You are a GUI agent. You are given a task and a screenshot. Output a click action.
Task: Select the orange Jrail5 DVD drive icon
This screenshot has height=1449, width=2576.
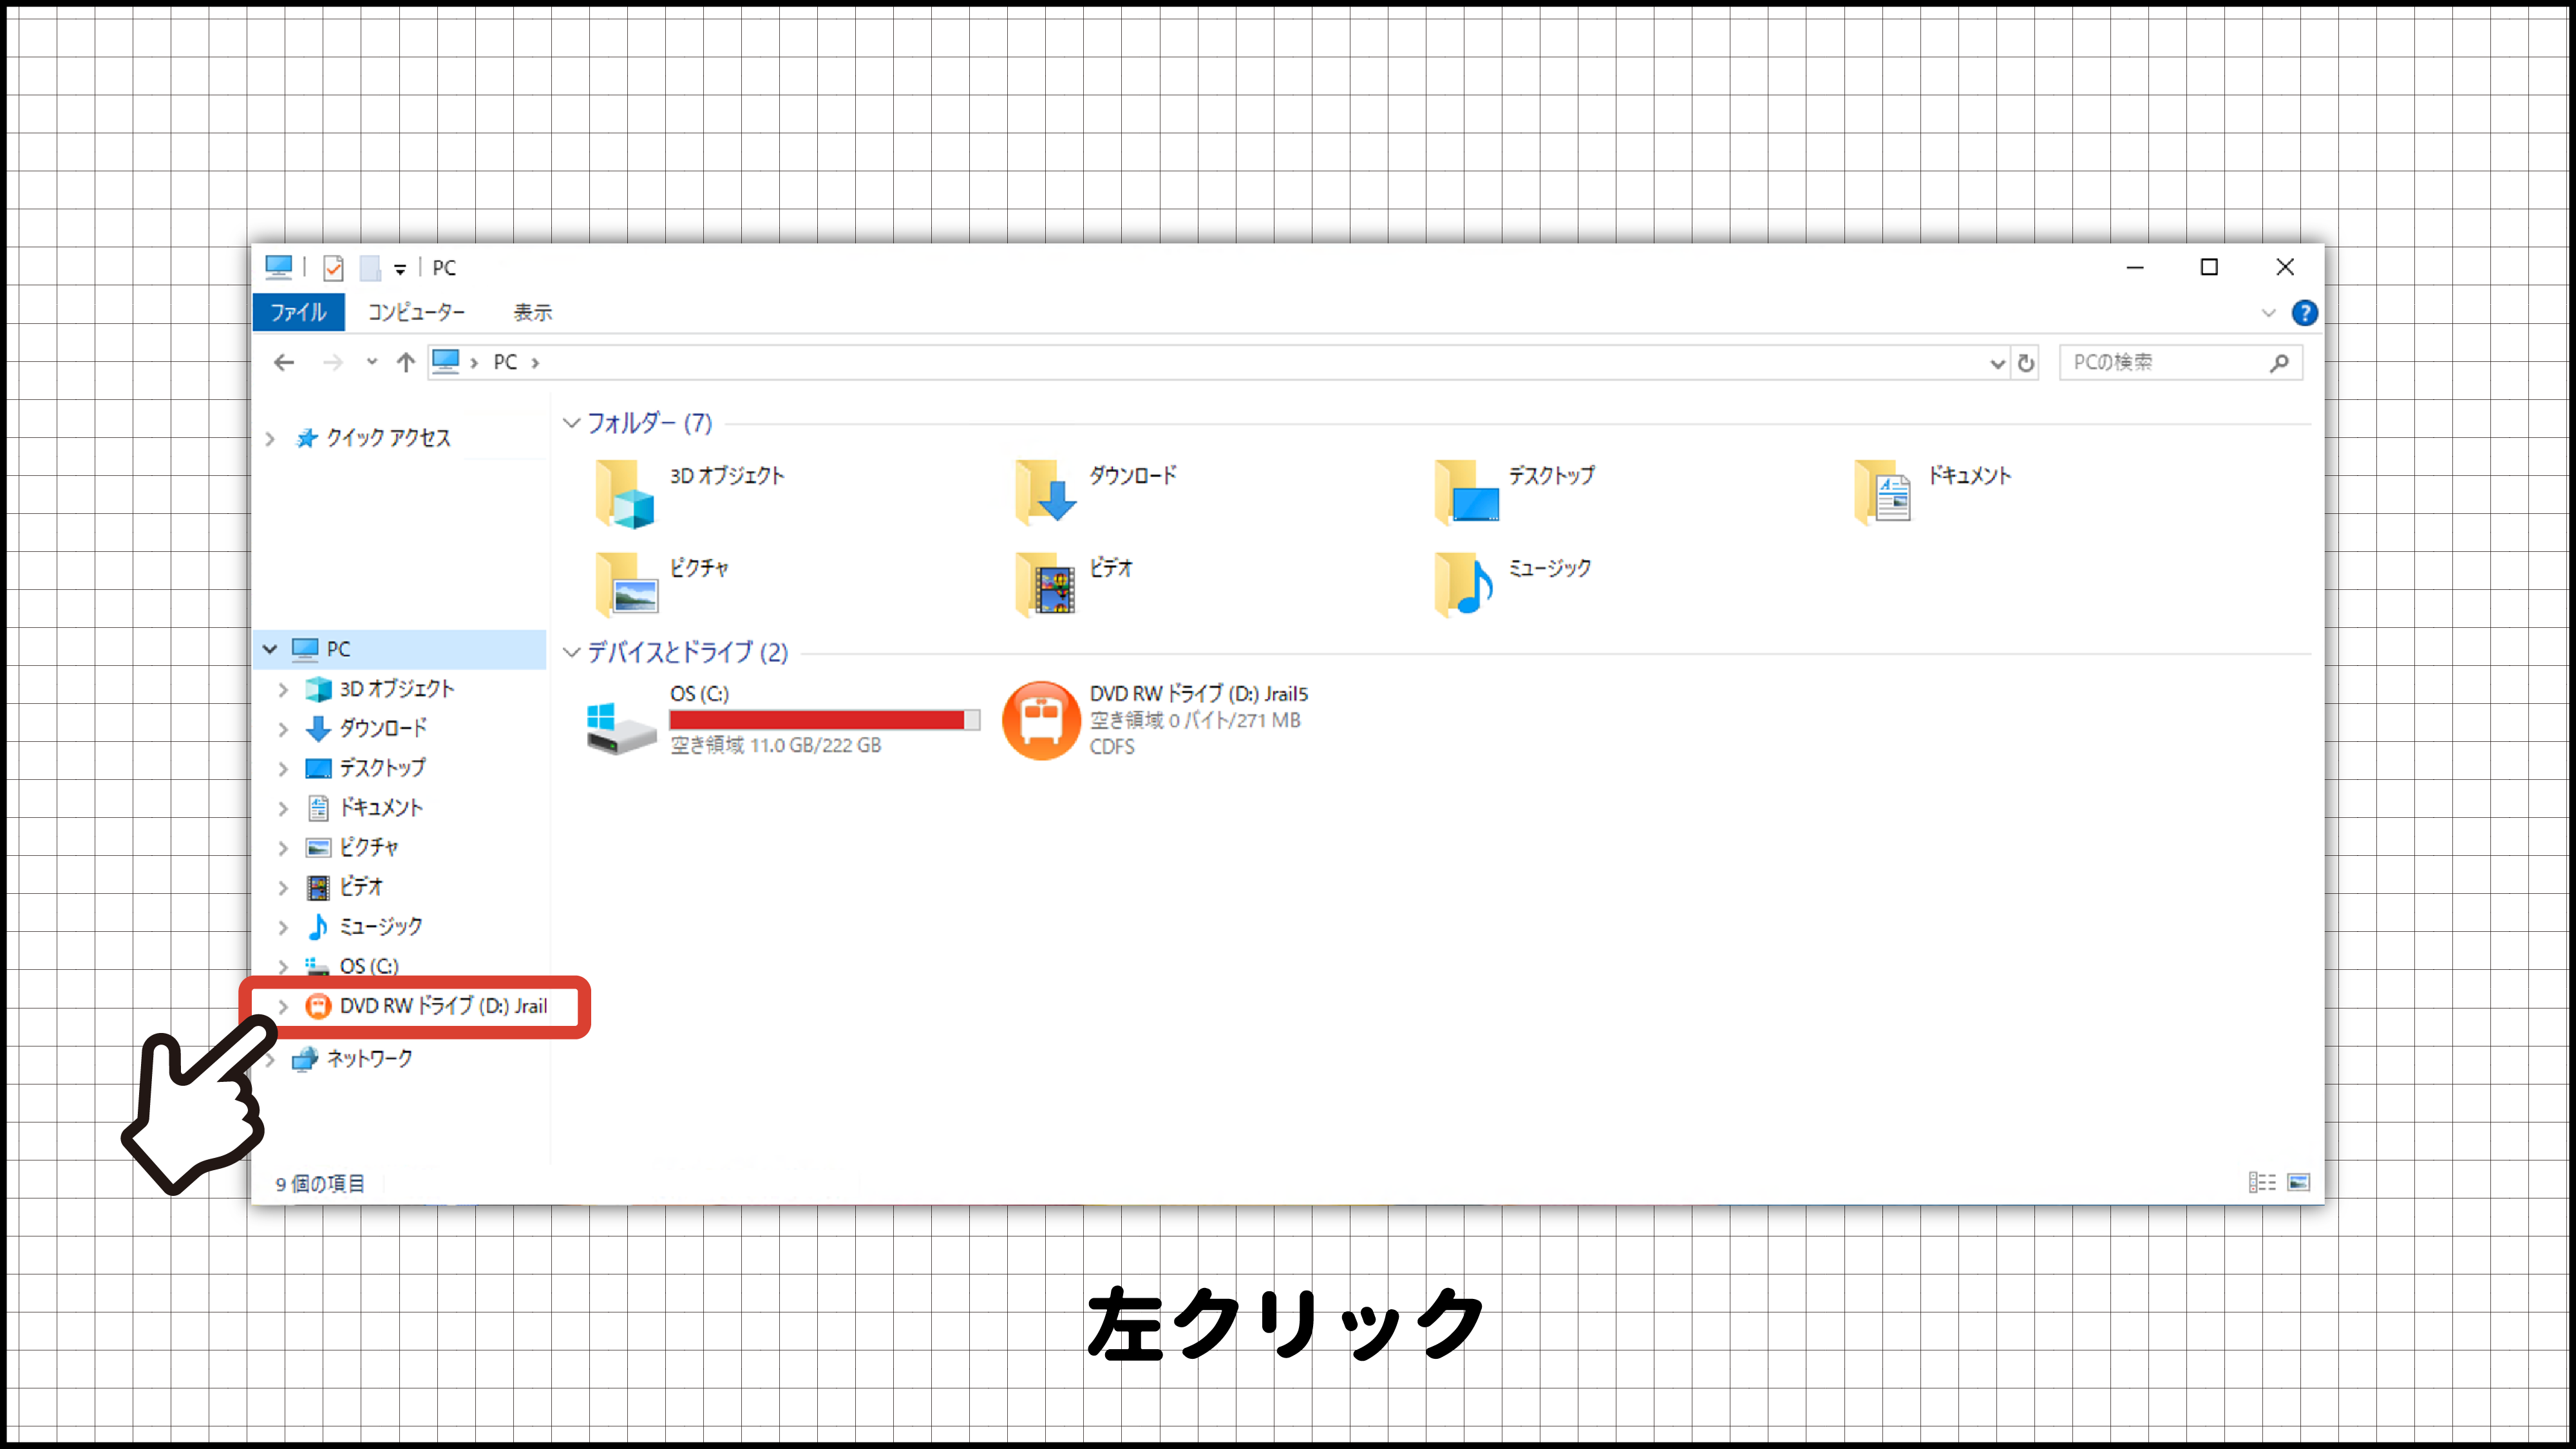[1041, 720]
